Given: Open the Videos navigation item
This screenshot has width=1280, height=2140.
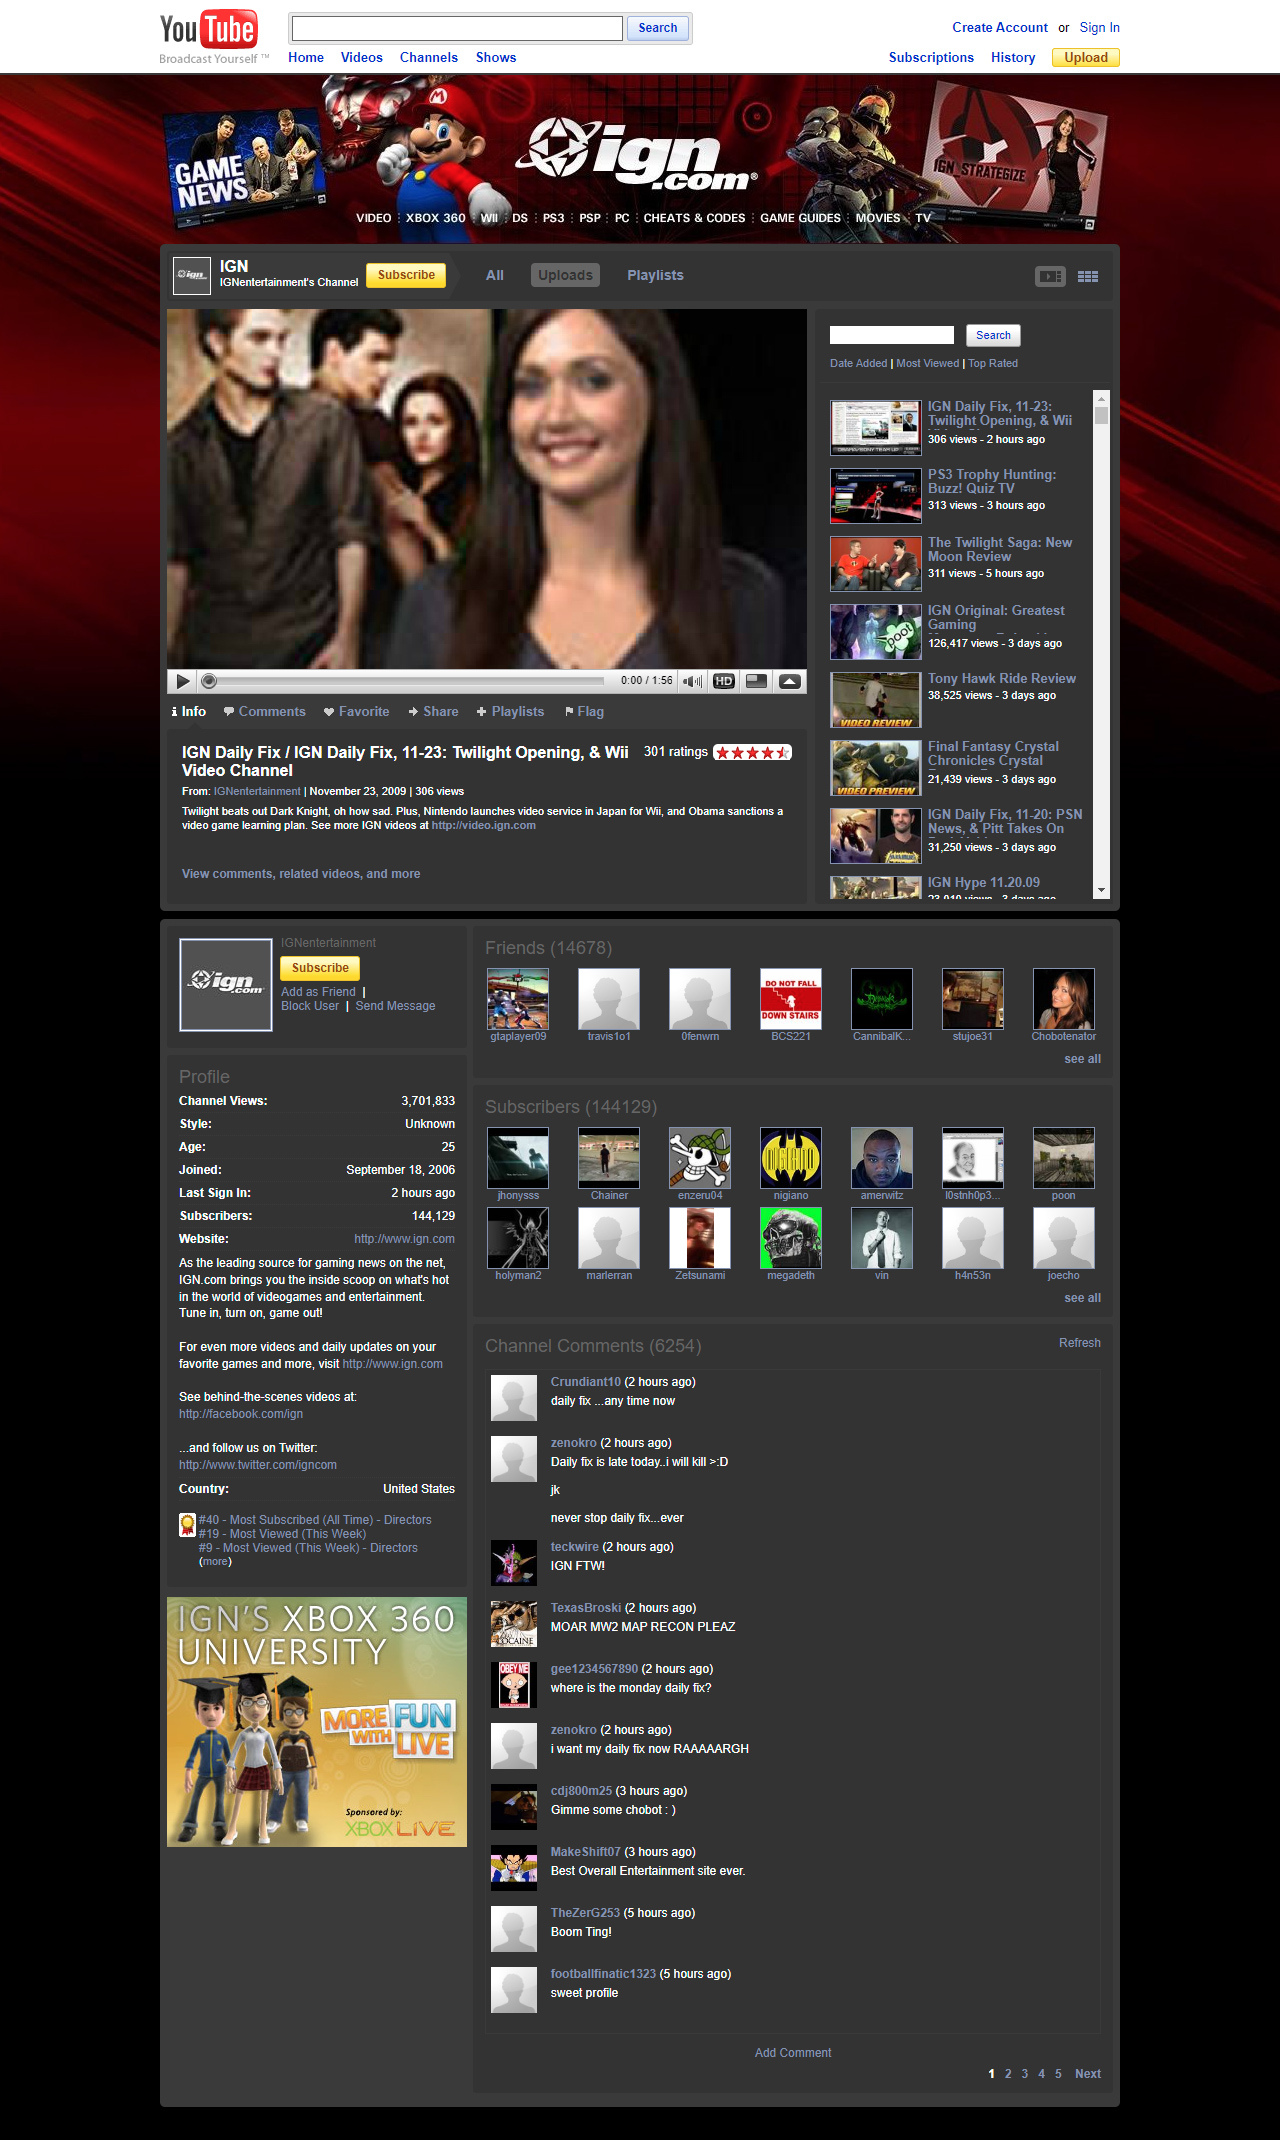Looking at the screenshot, I should [362, 57].
